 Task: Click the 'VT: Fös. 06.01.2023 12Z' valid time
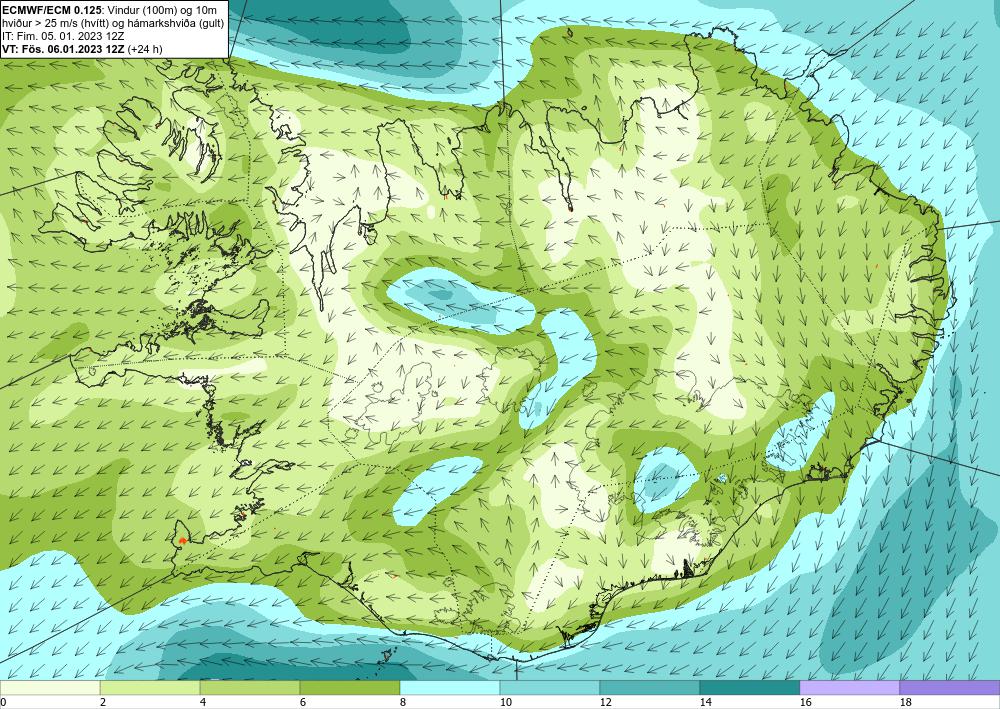(64, 49)
